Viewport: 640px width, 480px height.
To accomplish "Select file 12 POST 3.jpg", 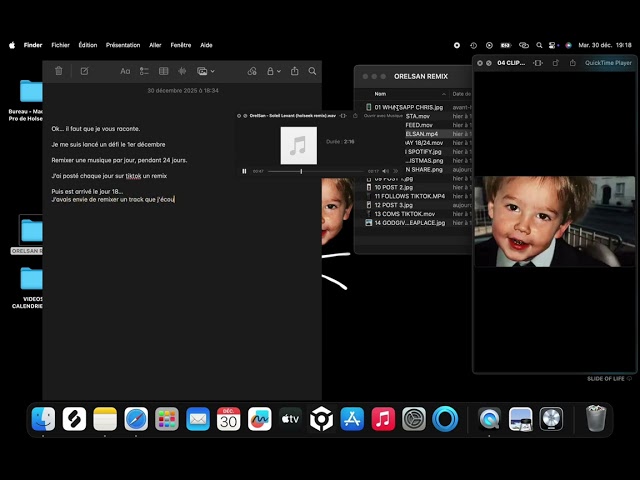I will (x=394, y=205).
